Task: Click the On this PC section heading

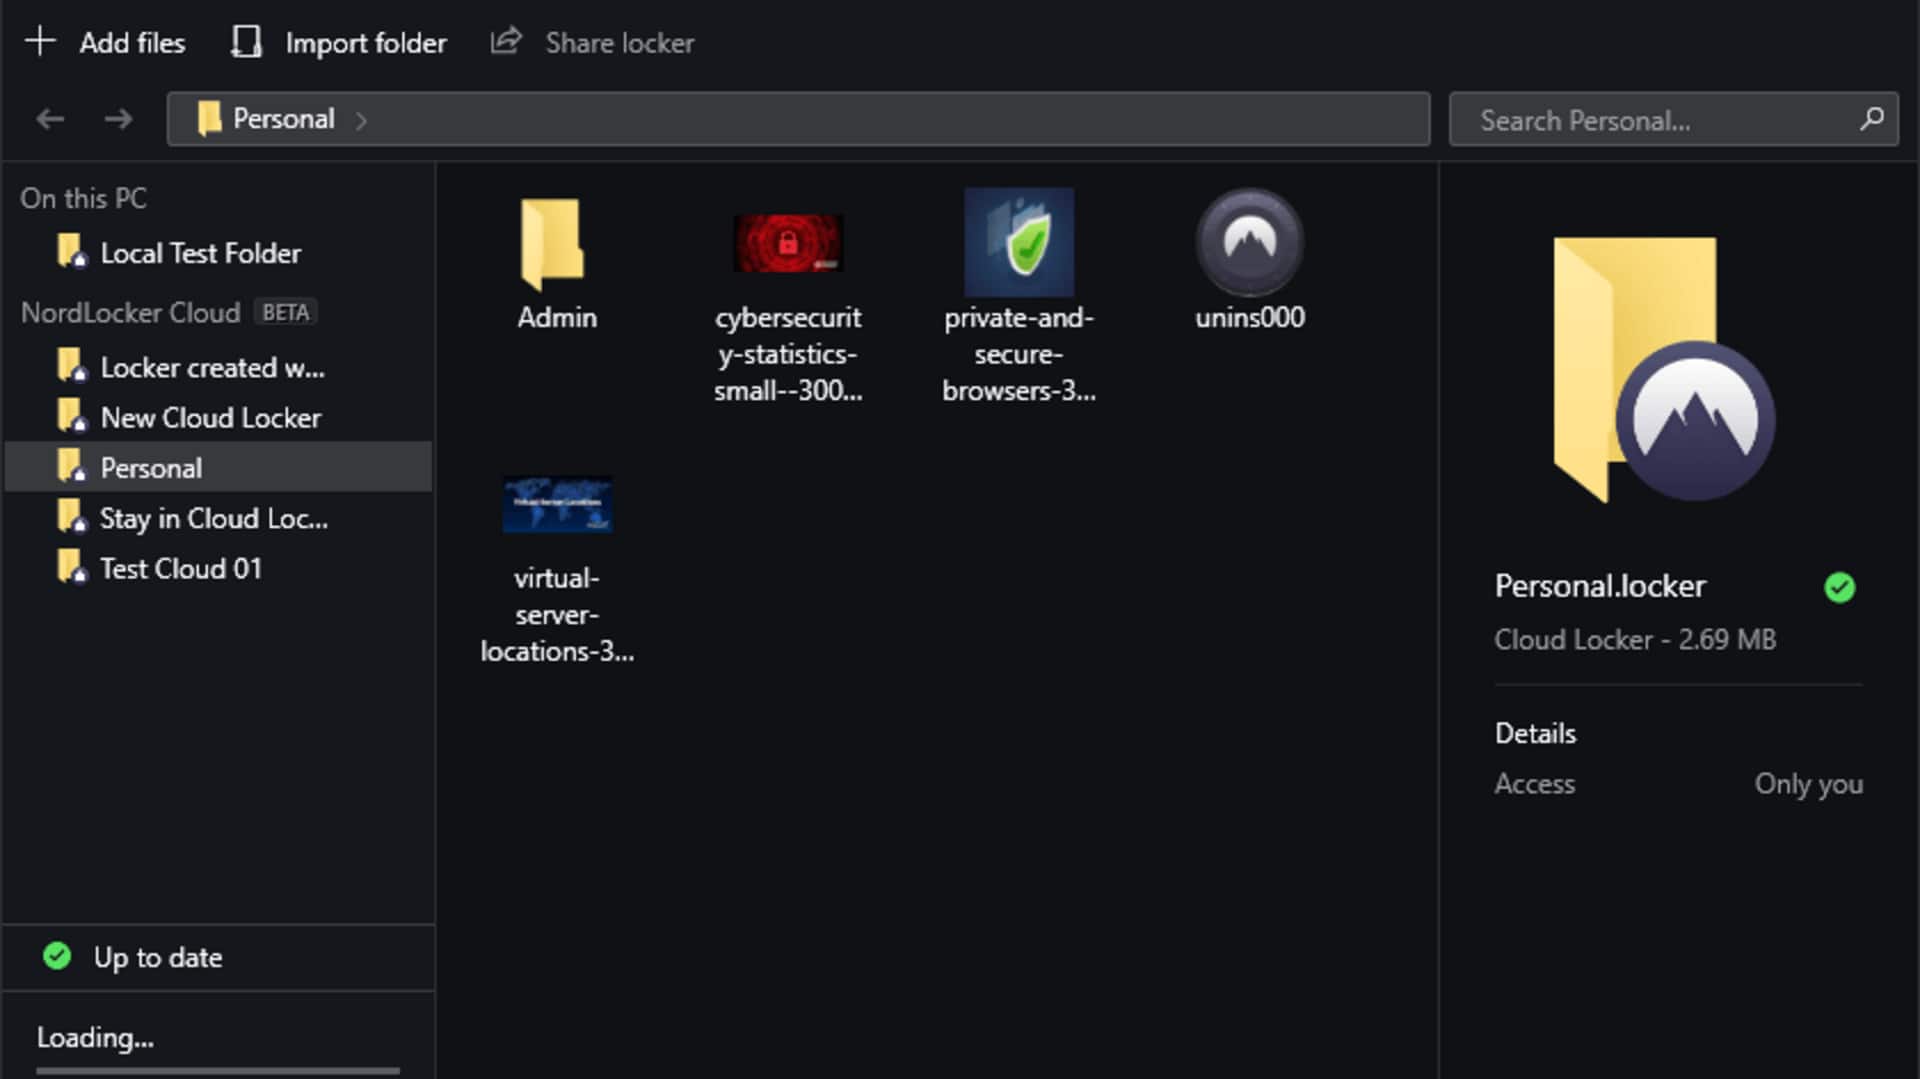Action: (x=84, y=198)
